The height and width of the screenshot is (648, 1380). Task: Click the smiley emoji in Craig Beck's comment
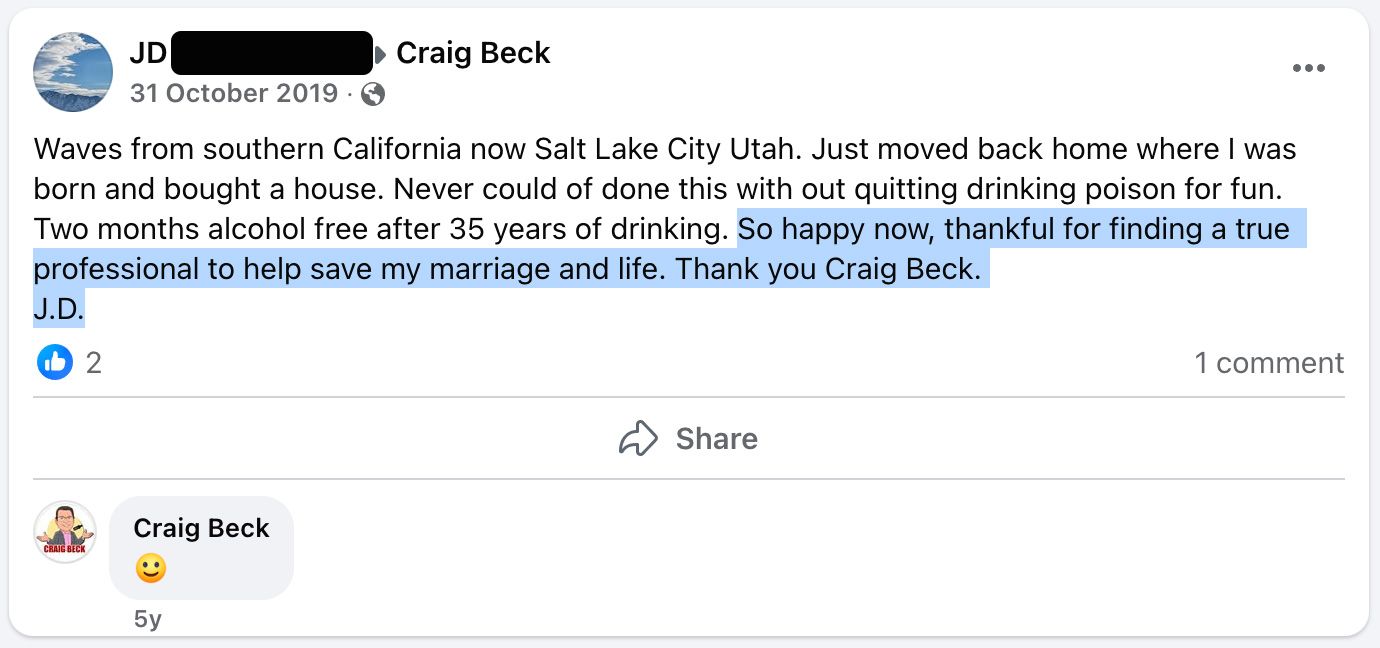pos(150,569)
